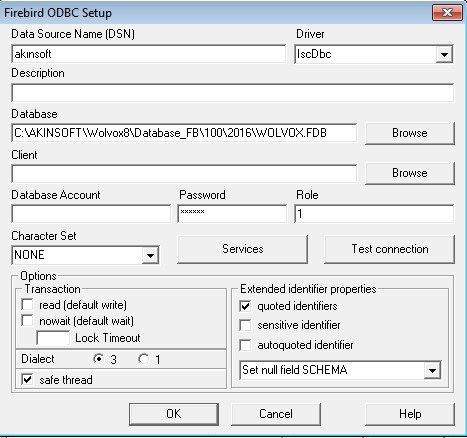Click Browse next to Database path
Image resolution: width=467 pixels, height=438 pixels.
tap(410, 133)
